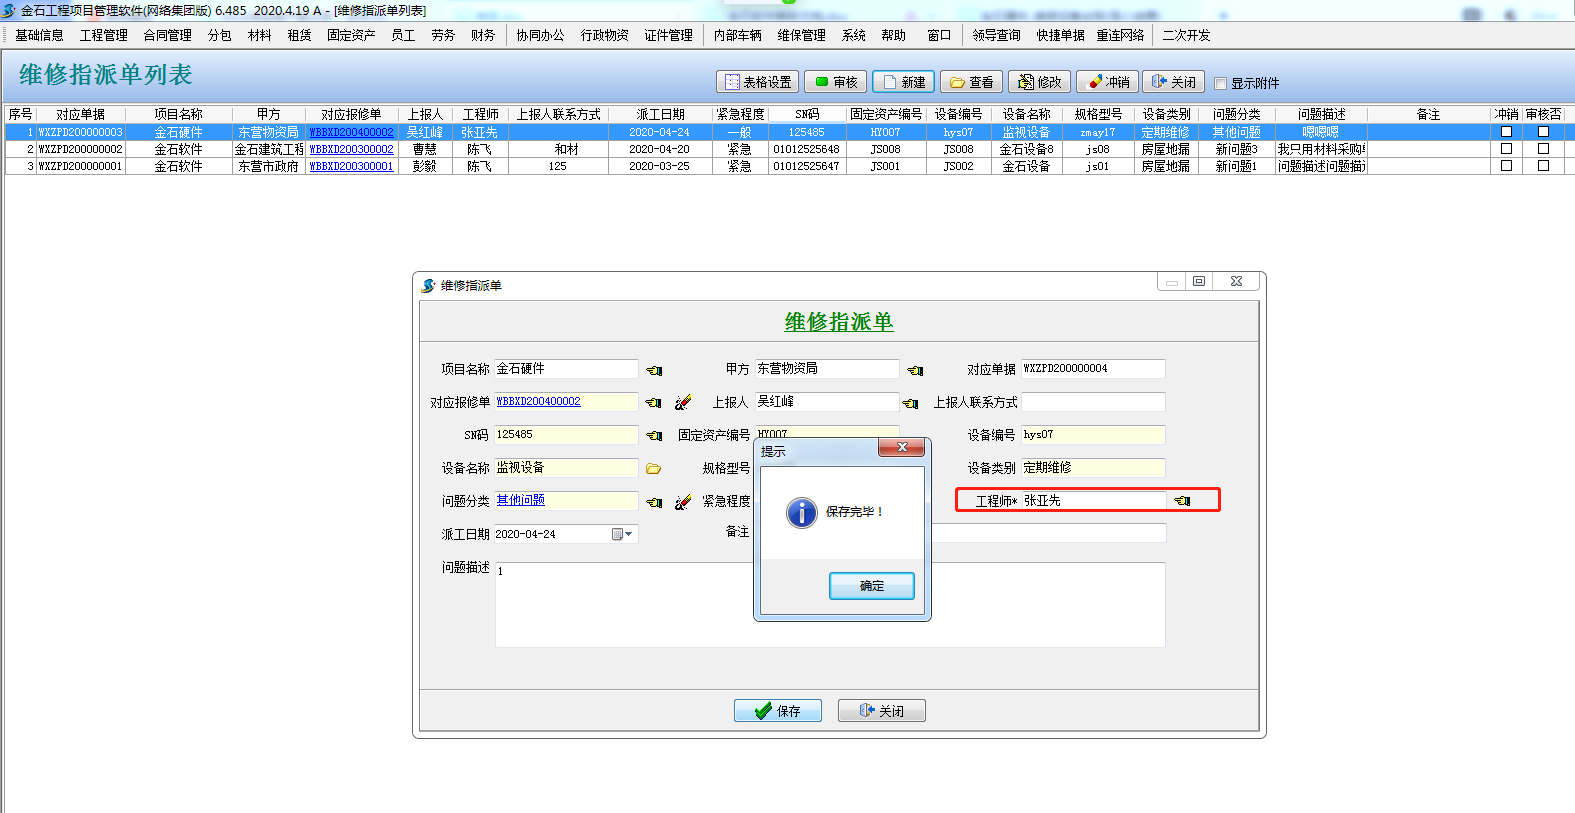The image size is (1575, 813).
Task: Open the 固定资产 menu
Action: coord(351,35)
